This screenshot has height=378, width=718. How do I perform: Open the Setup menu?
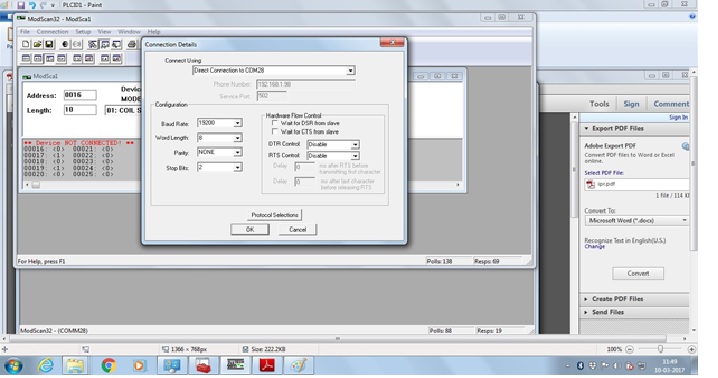click(x=83, y=32)
